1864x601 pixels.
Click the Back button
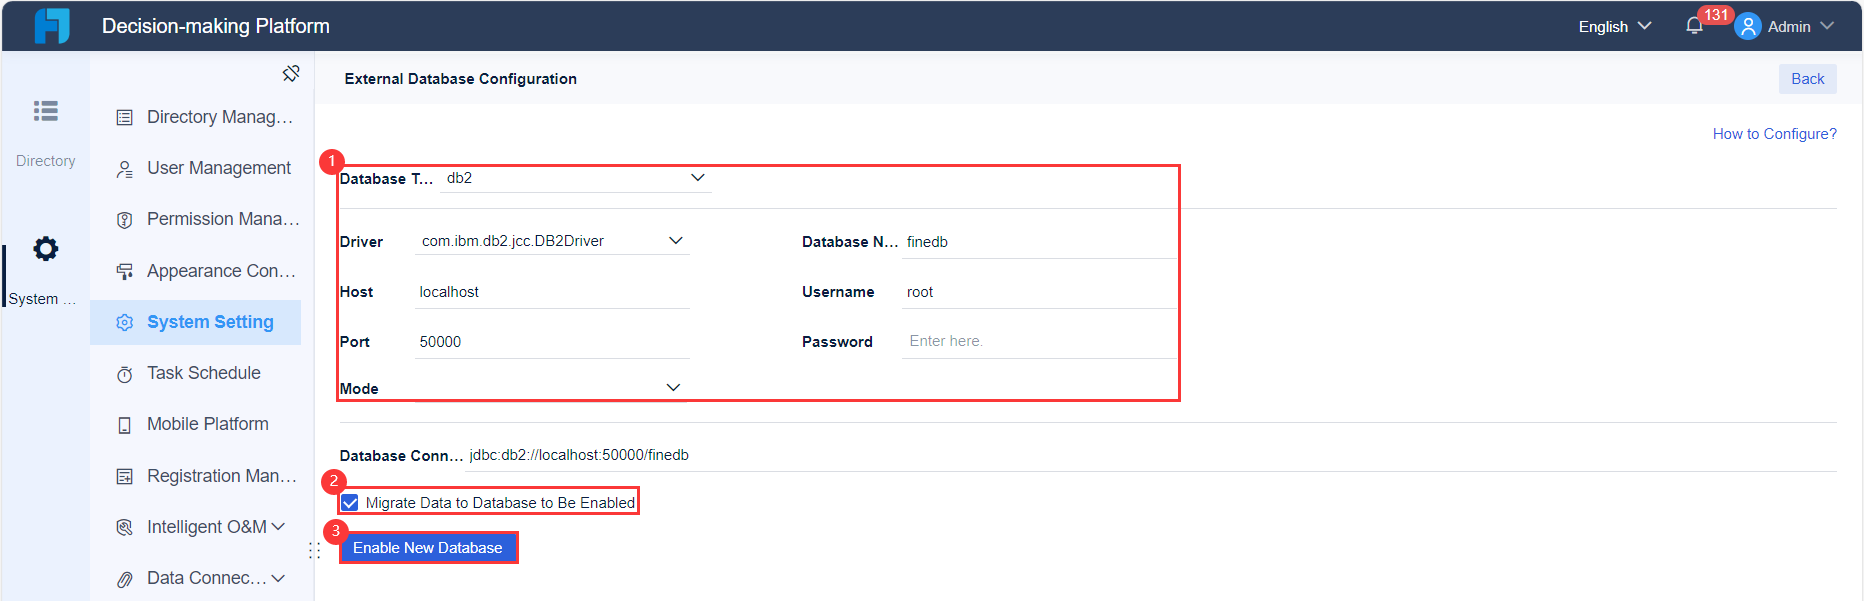click(x=1807, y=79)
